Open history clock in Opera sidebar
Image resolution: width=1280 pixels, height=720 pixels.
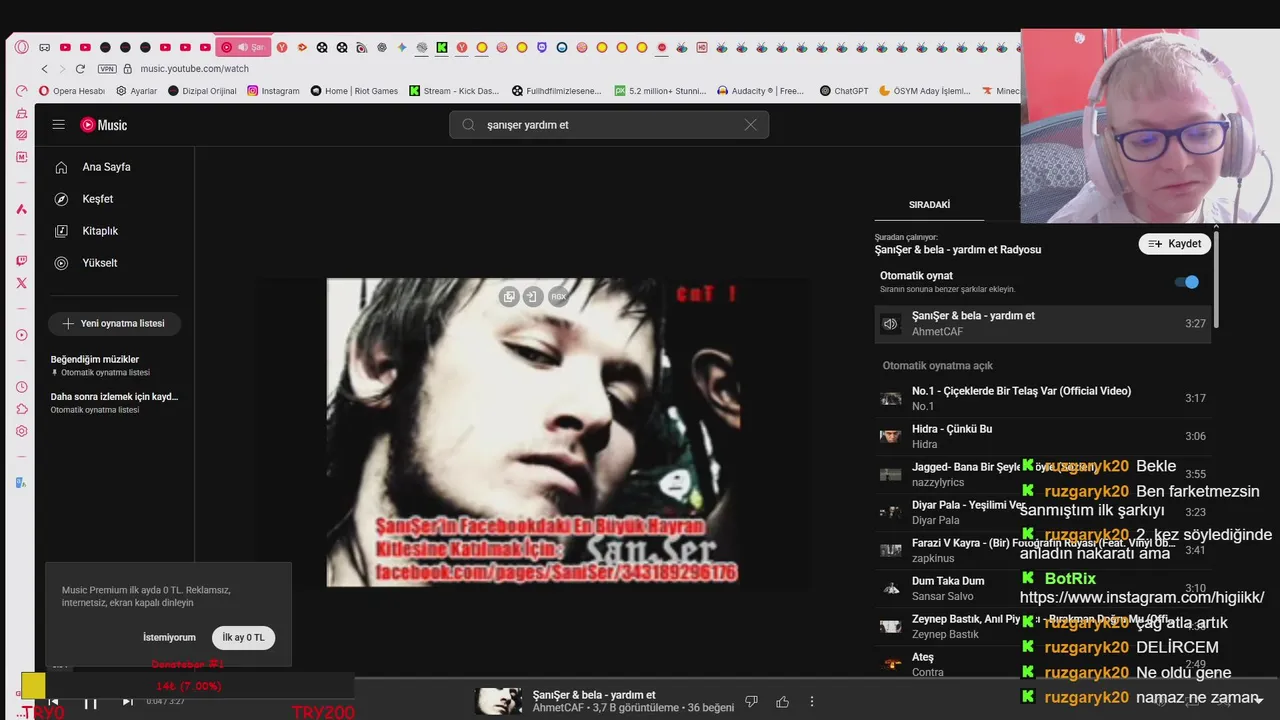(22, 387)
